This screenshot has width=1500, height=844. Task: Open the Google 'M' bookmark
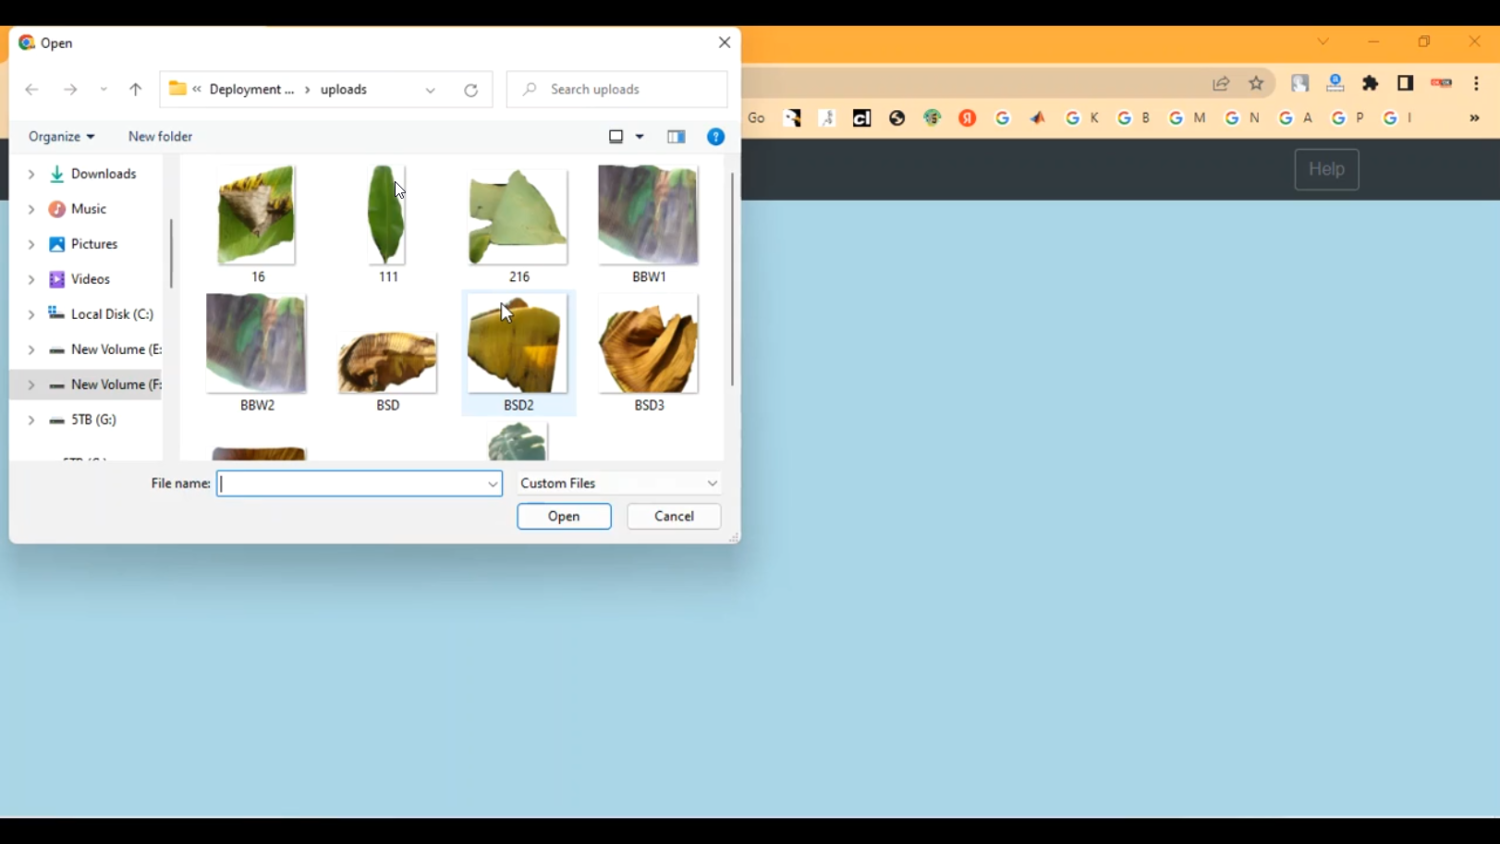click(1187, 118)
